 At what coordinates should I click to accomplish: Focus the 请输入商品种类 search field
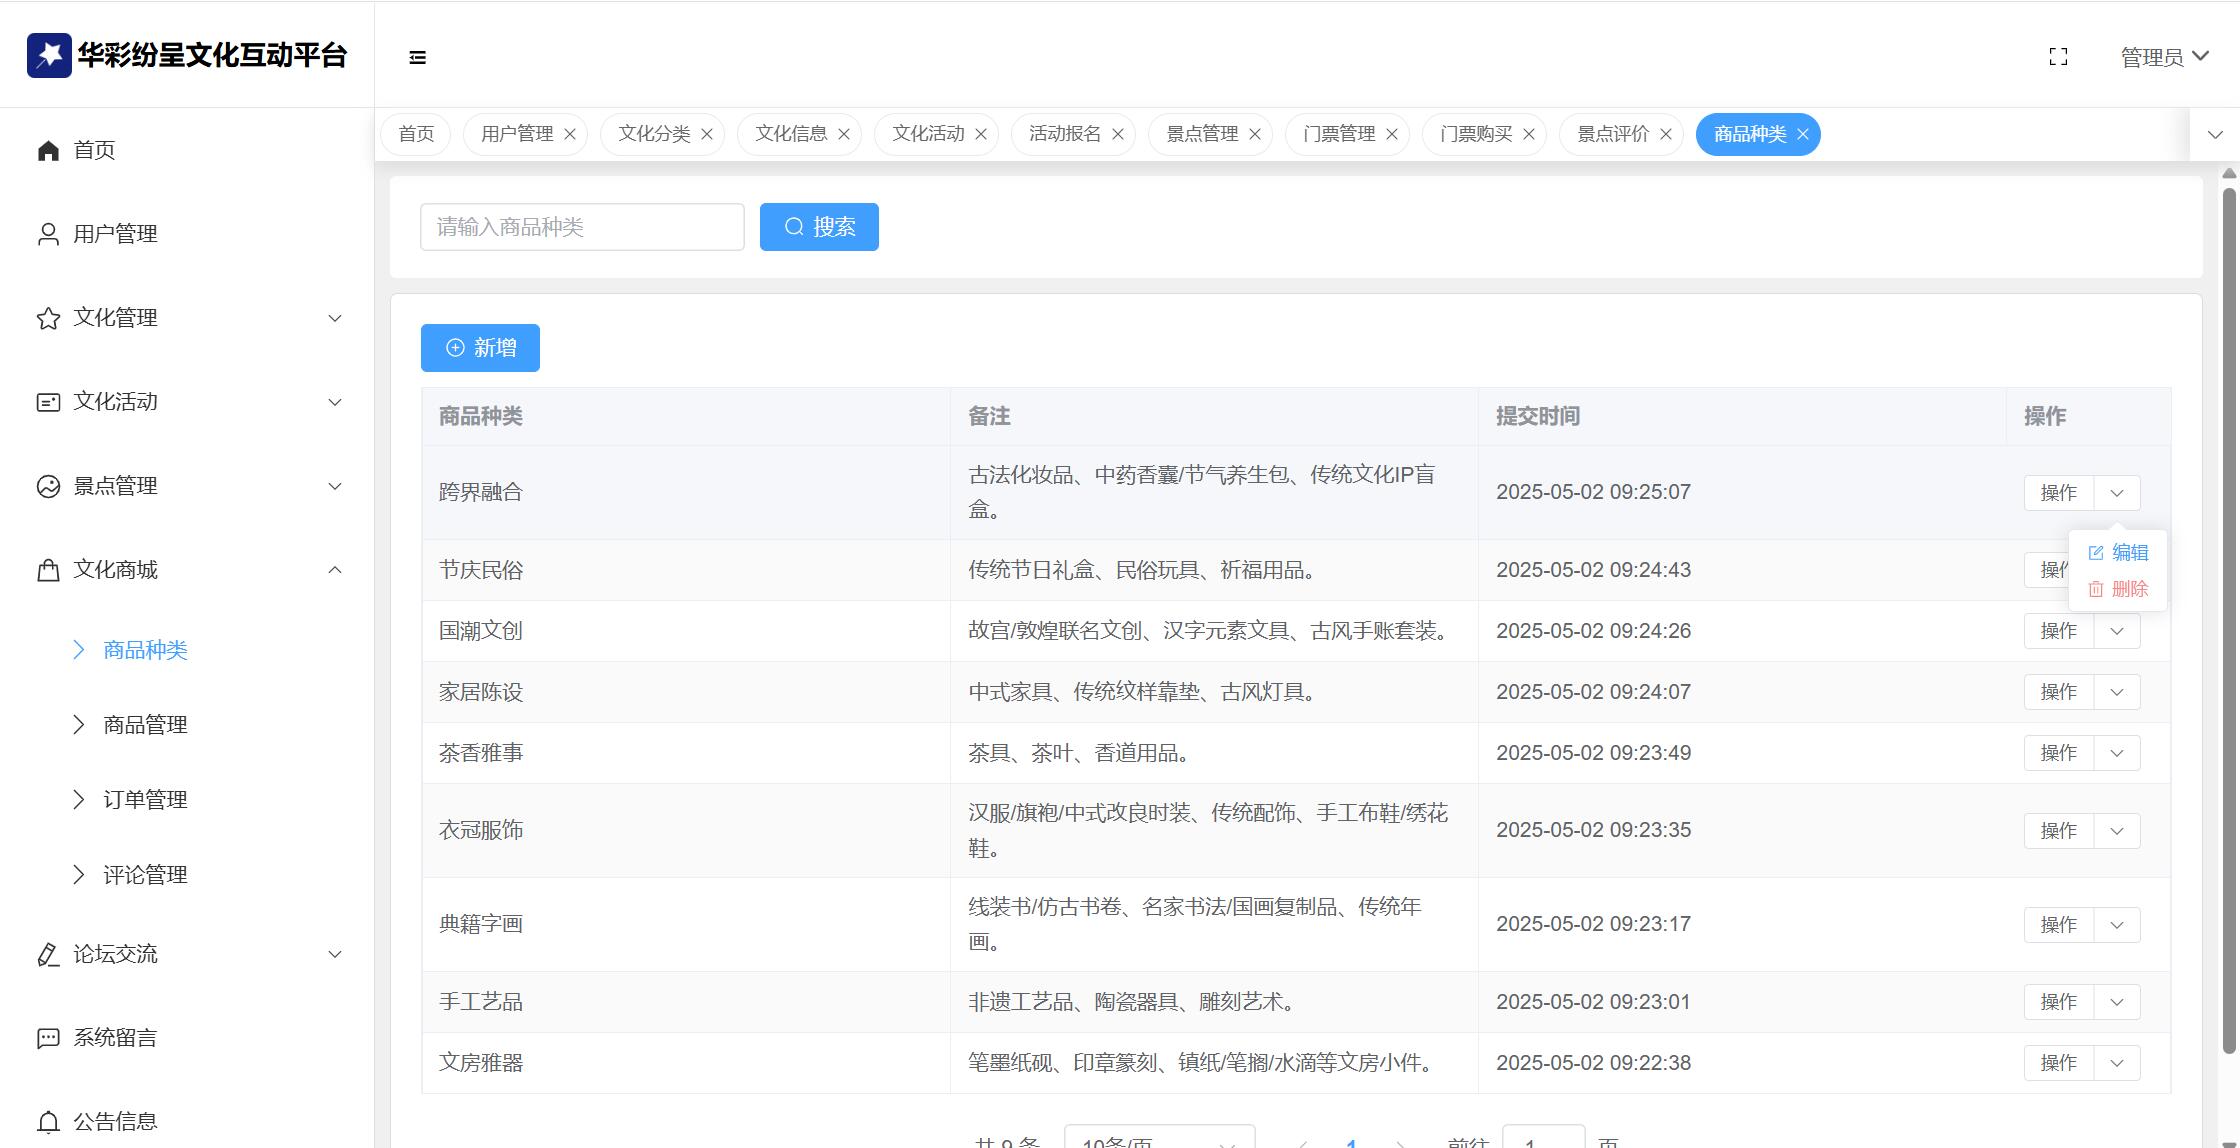click(x=582, y=227)
